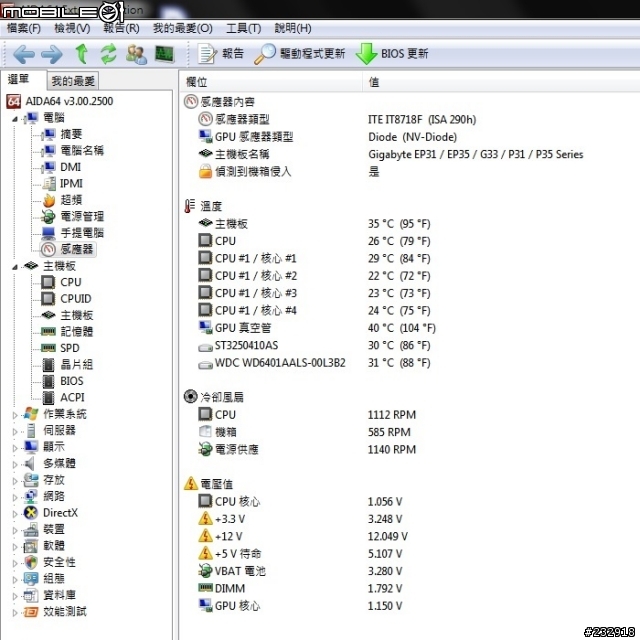Open the green monitor graph toolbar icon

[165, 54]
